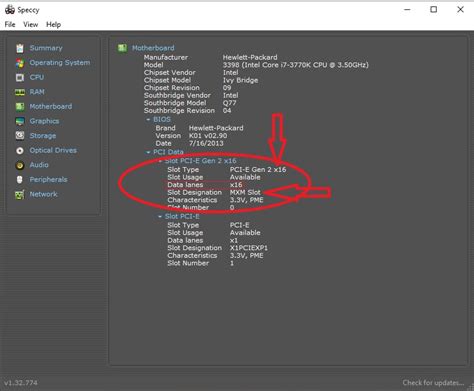Click the Chipset Model value Ivy Bridge
474x391 pixels.
(240, 80)
